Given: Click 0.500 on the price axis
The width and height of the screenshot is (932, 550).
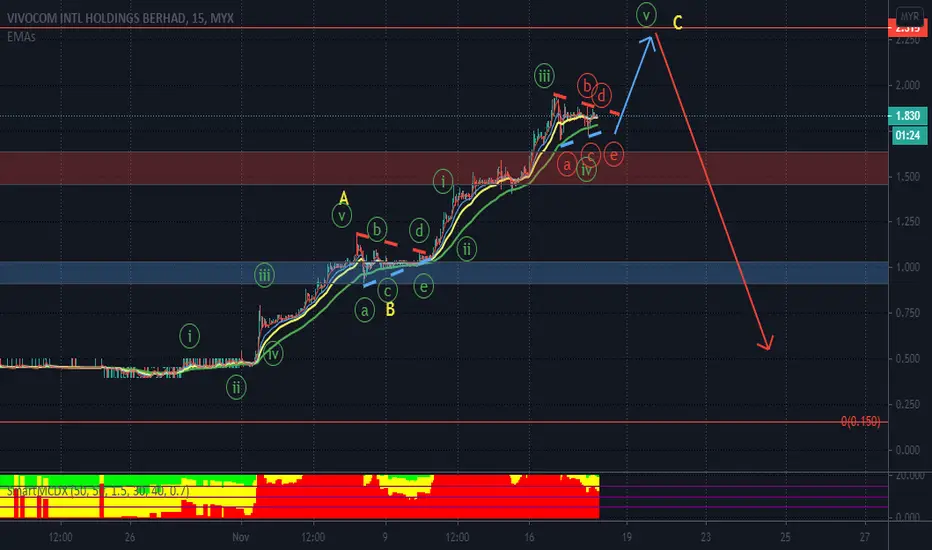Looking at the screenshot, I should pos(908,359).
